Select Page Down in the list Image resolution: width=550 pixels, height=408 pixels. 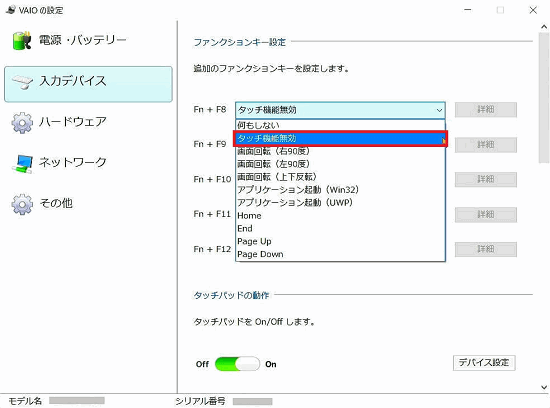pos(340,254)
